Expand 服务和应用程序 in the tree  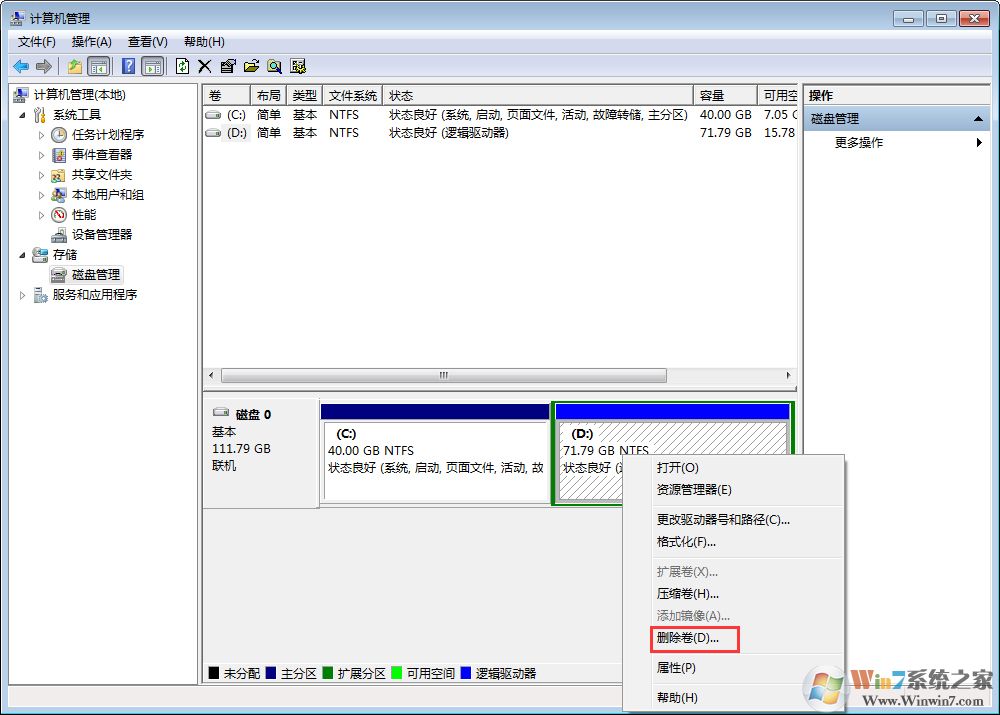[23, 294]
